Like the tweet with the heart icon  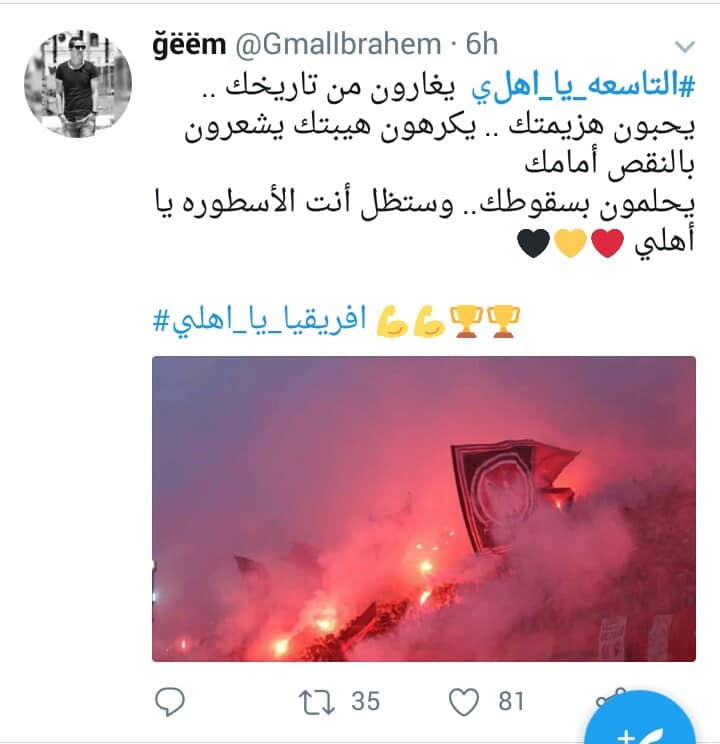[464, 702]
